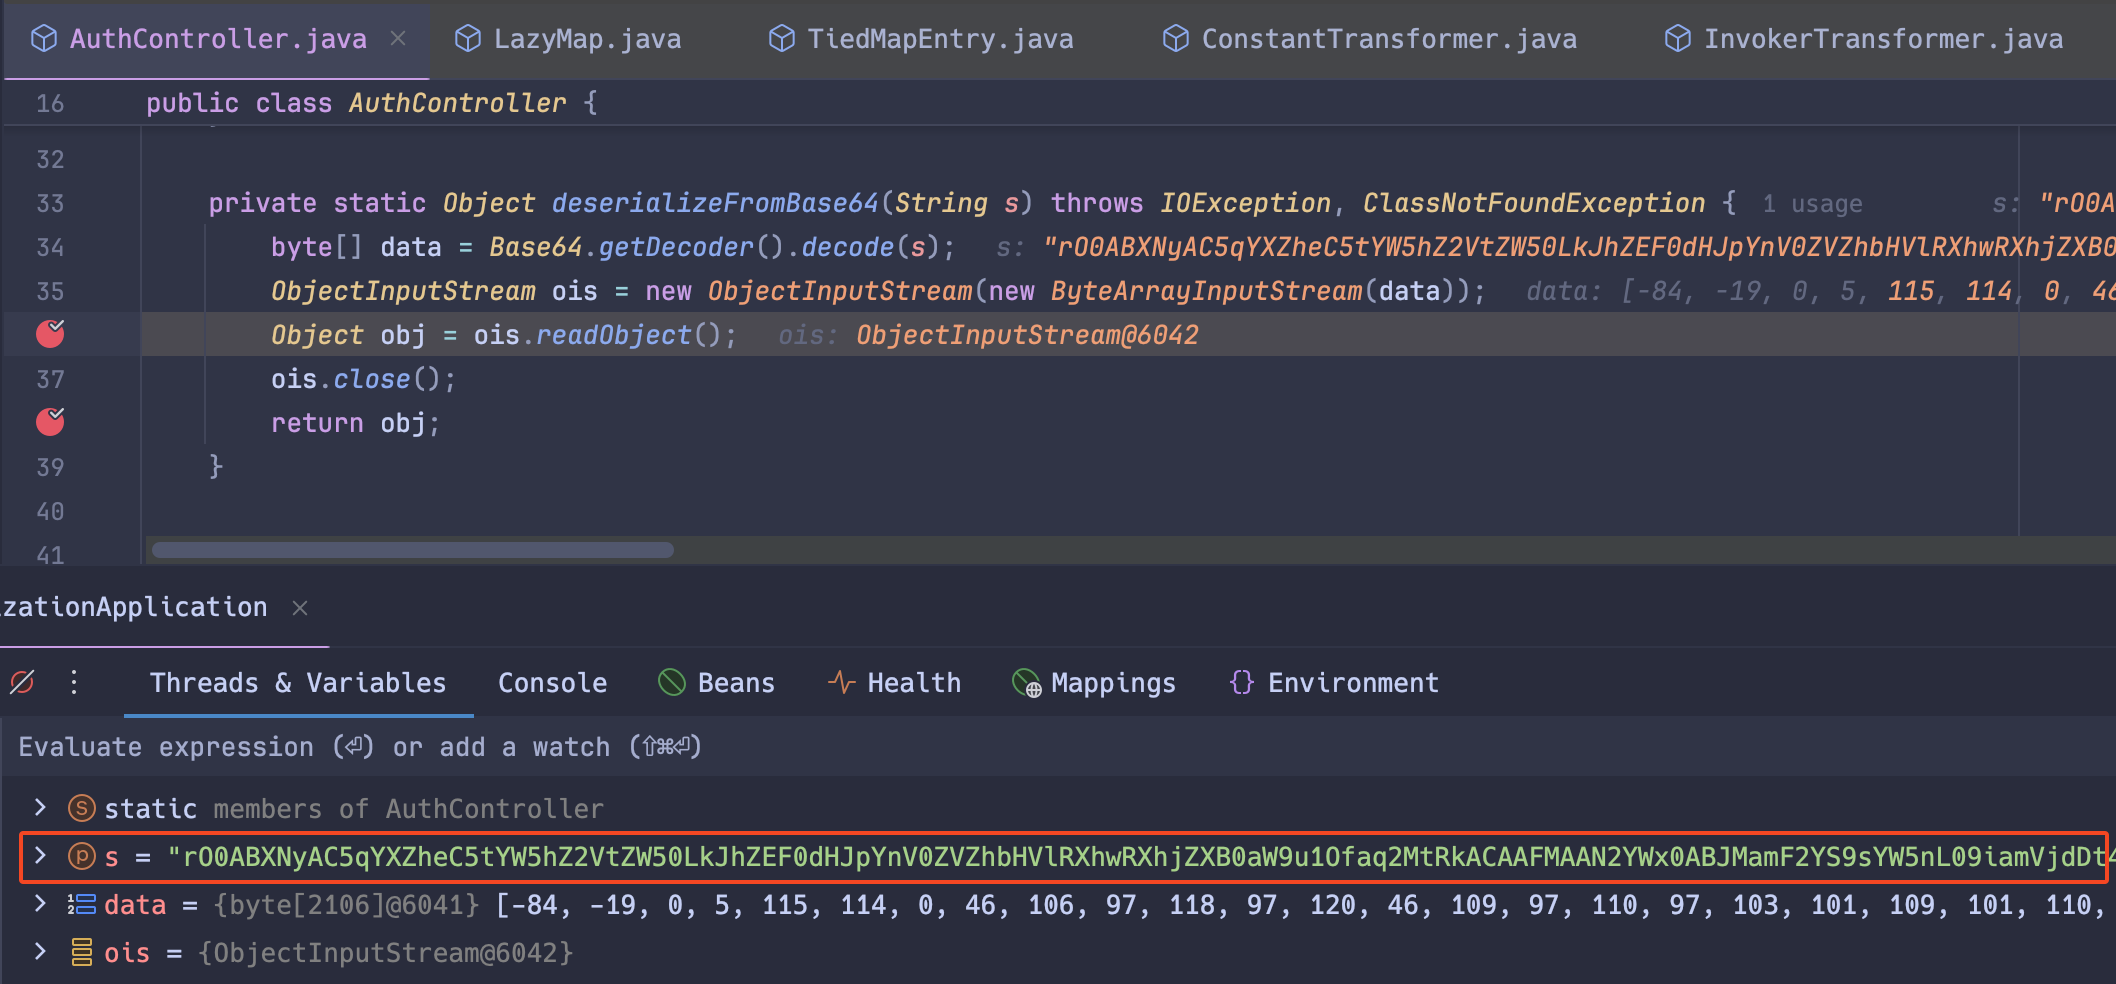
Task: Expand the s string variable entry
Action: (40, 856)
